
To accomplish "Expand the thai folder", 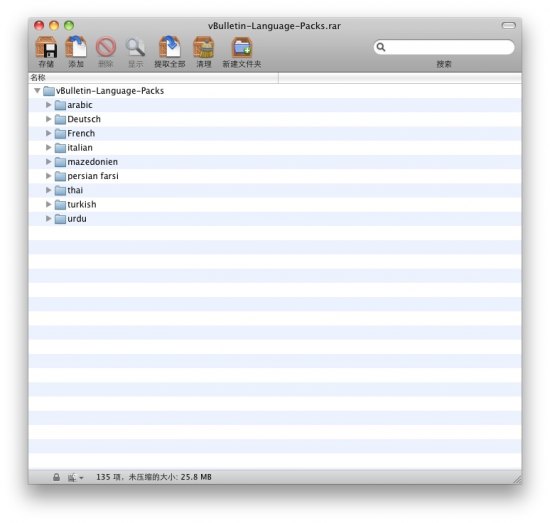I will point(48,190).
